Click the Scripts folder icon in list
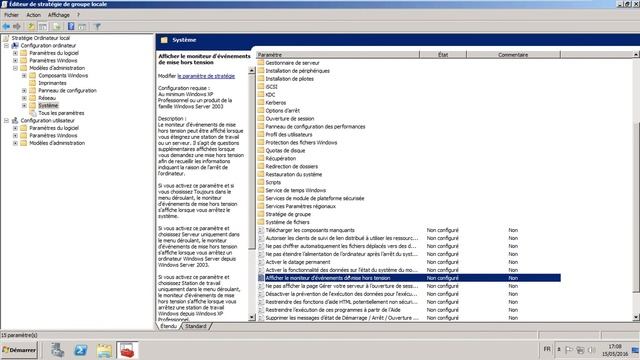This screenshot has width=640, height=360. (x=261, y=182)
